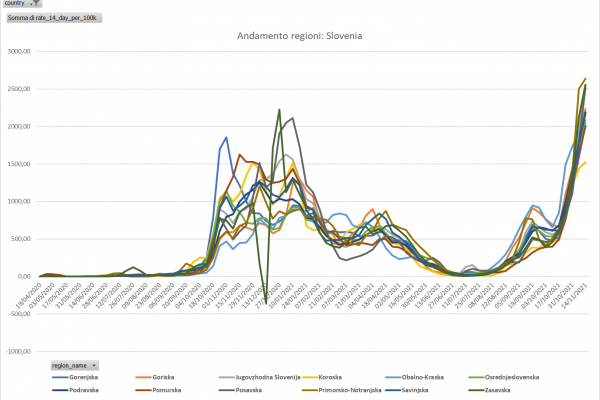Select the -1000,00 vertical axis label
The image size is (600, 400).
[x=18, y=351]
